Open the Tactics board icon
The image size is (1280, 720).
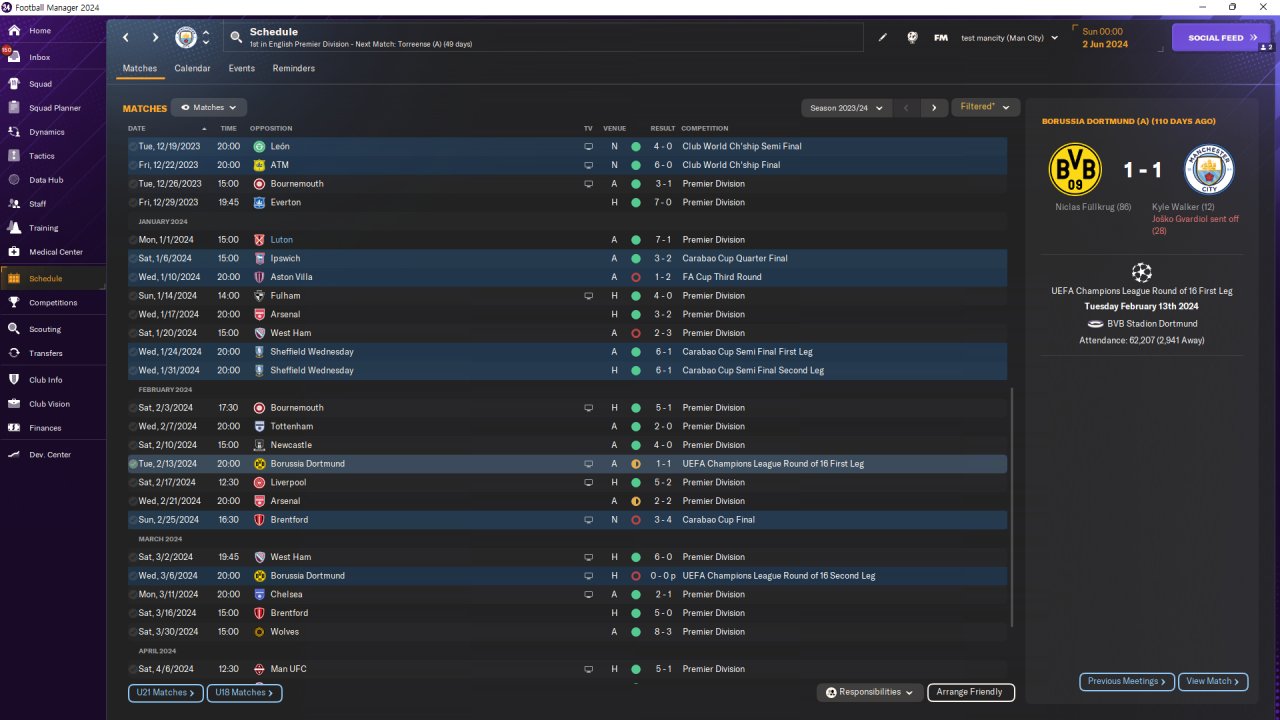[14, 156]
